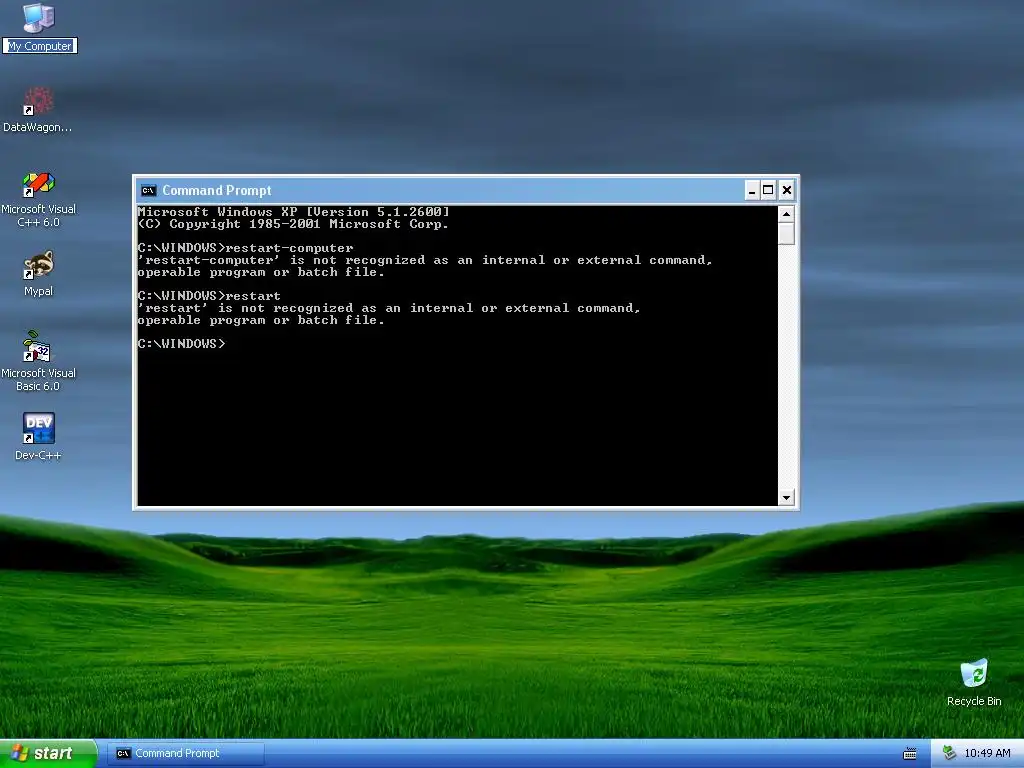Select the Mypal browser shortcut
This screenshot has width=1024, height=768.
click(x=39, y=273)
